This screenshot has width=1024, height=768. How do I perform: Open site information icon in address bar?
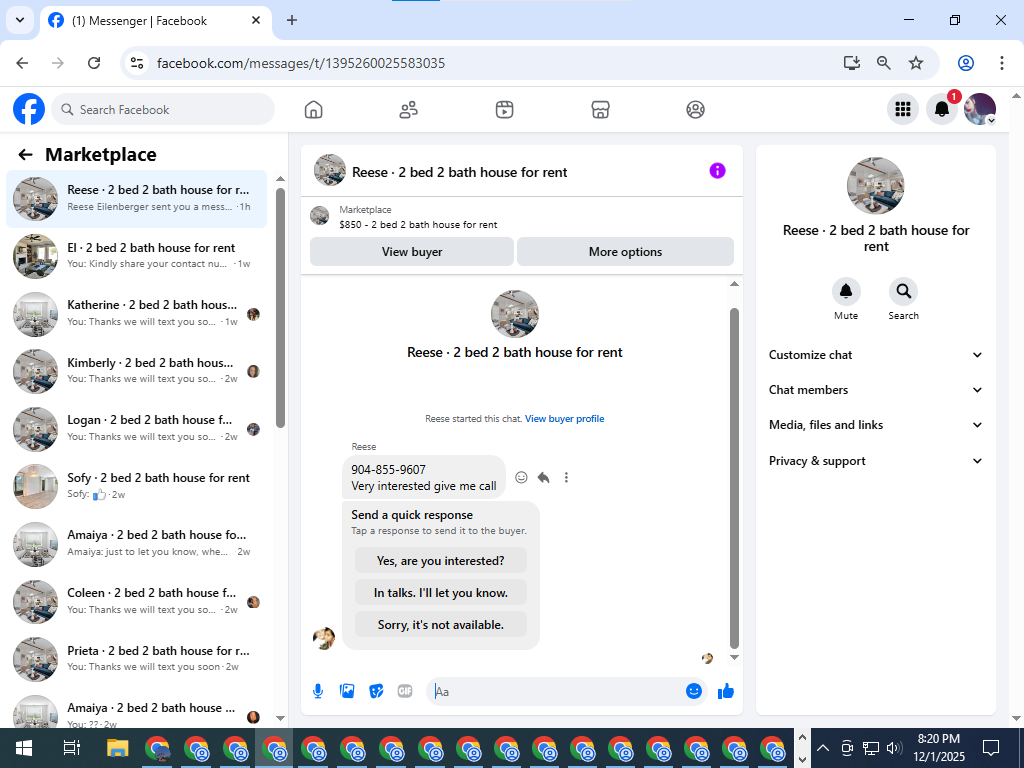(136, 63)
